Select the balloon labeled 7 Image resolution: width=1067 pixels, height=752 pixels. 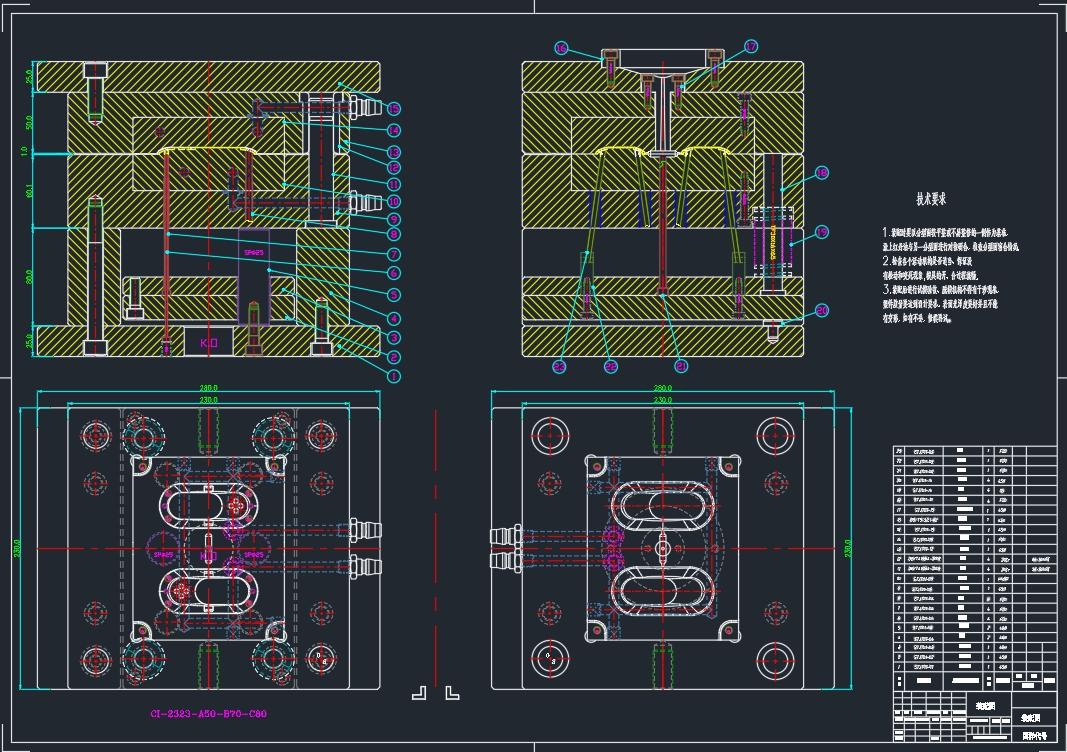pos(393,254)
